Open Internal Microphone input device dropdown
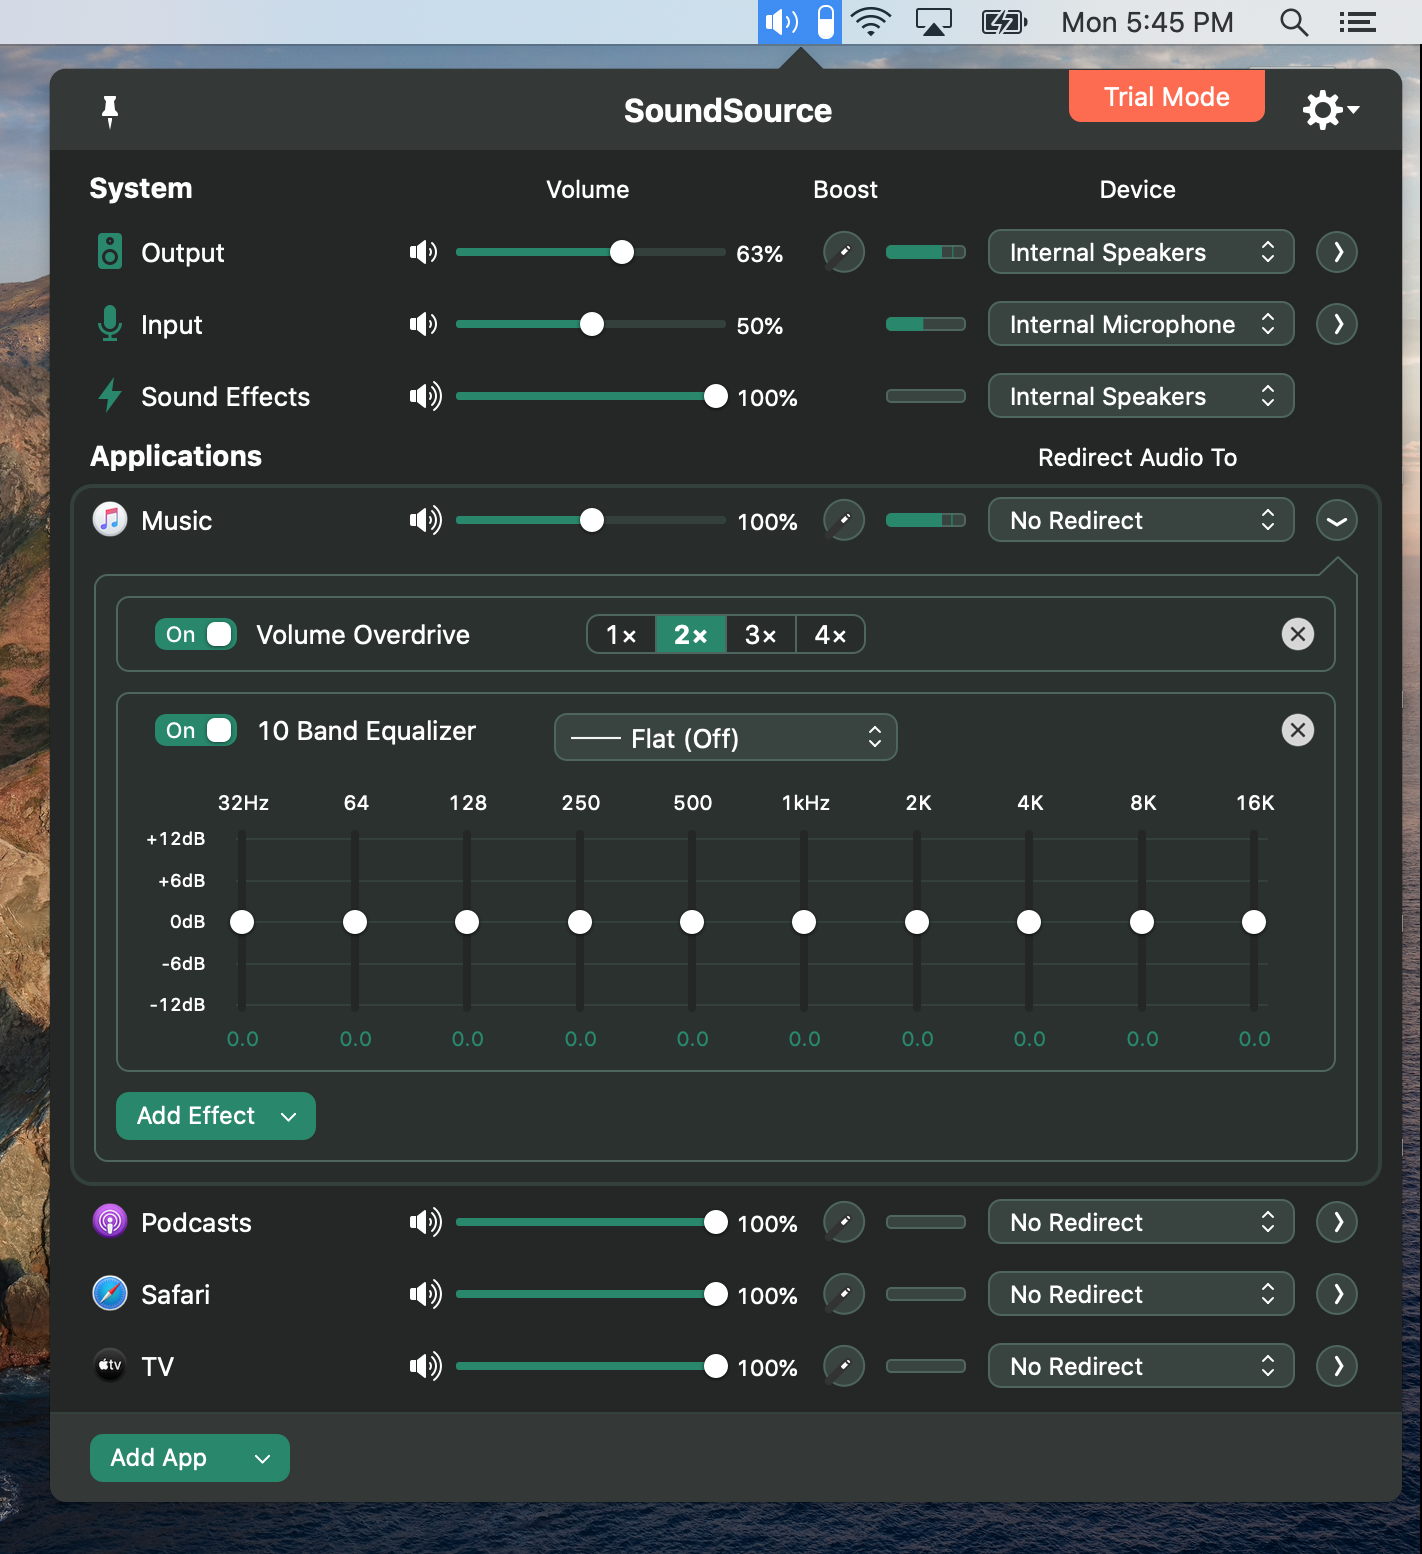 (x=1141, y=324)
